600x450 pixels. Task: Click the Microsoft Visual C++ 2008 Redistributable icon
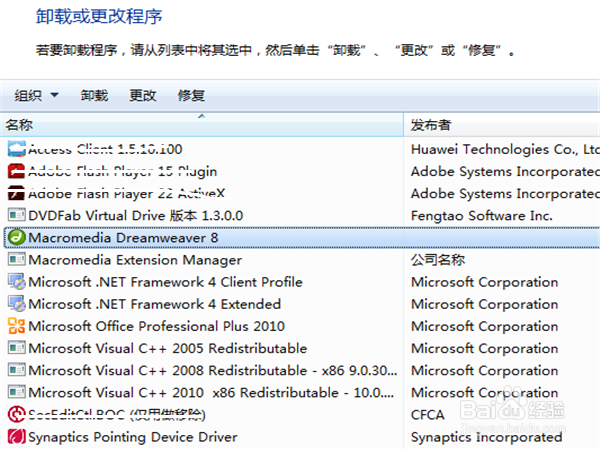[15, 371]
